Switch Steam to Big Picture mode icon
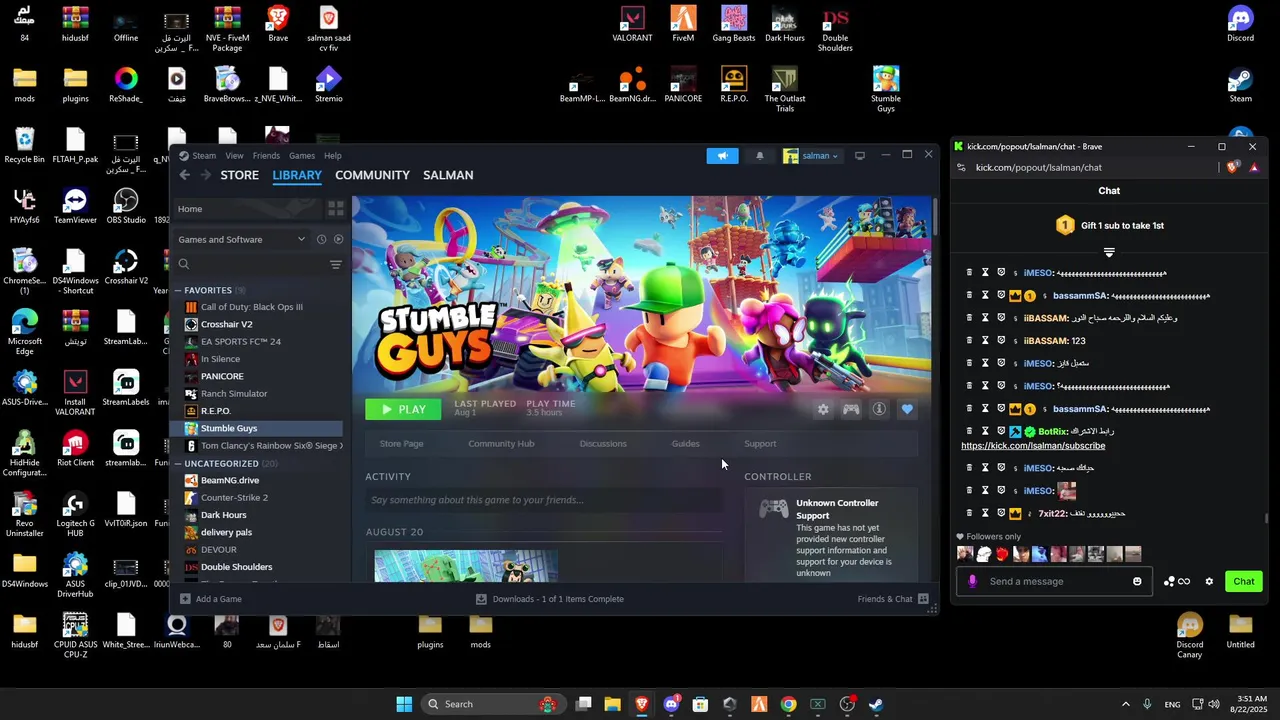Viewport: 1280px width, 720px height. pos(859,155)
